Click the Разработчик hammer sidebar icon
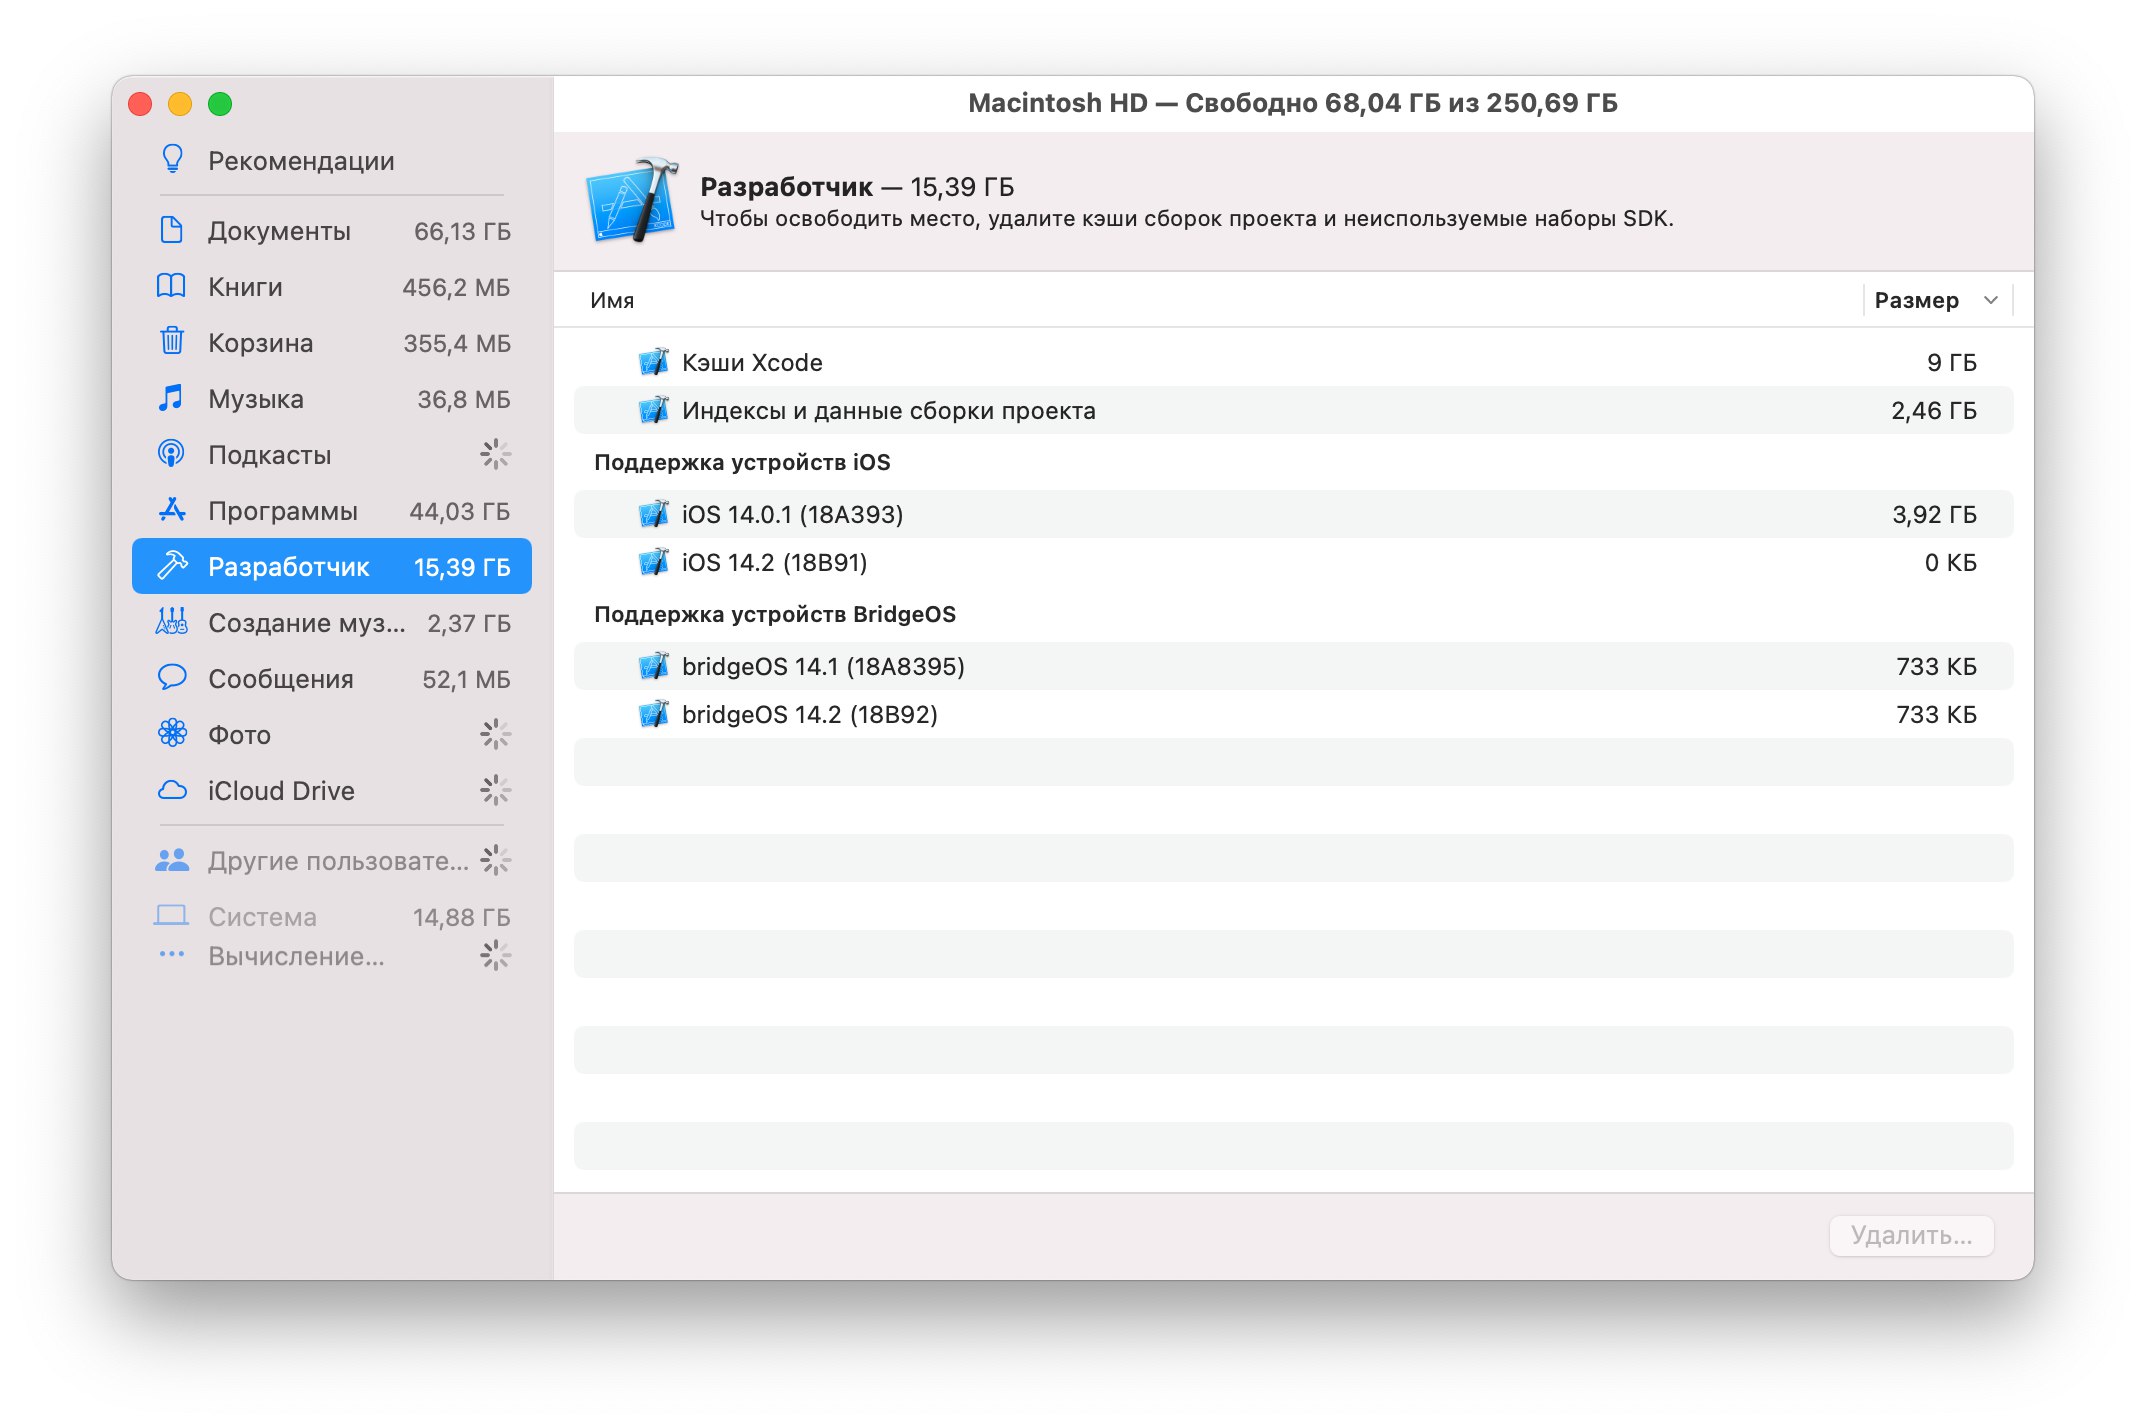2146x1428 pixels. pyautogui.click(x=172, y=566)
